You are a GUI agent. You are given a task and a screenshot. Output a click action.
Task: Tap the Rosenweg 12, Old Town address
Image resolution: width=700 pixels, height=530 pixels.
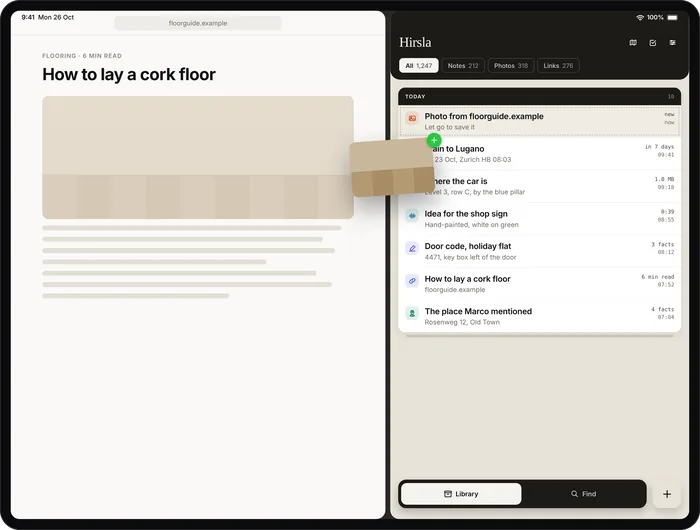point(462,322)
